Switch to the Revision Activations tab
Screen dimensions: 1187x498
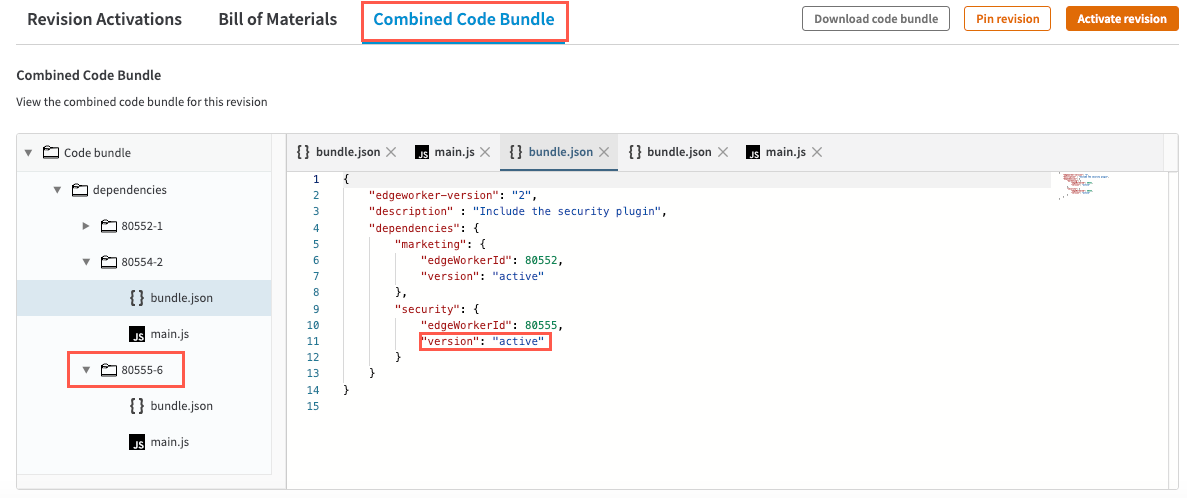tap(104, 20)
